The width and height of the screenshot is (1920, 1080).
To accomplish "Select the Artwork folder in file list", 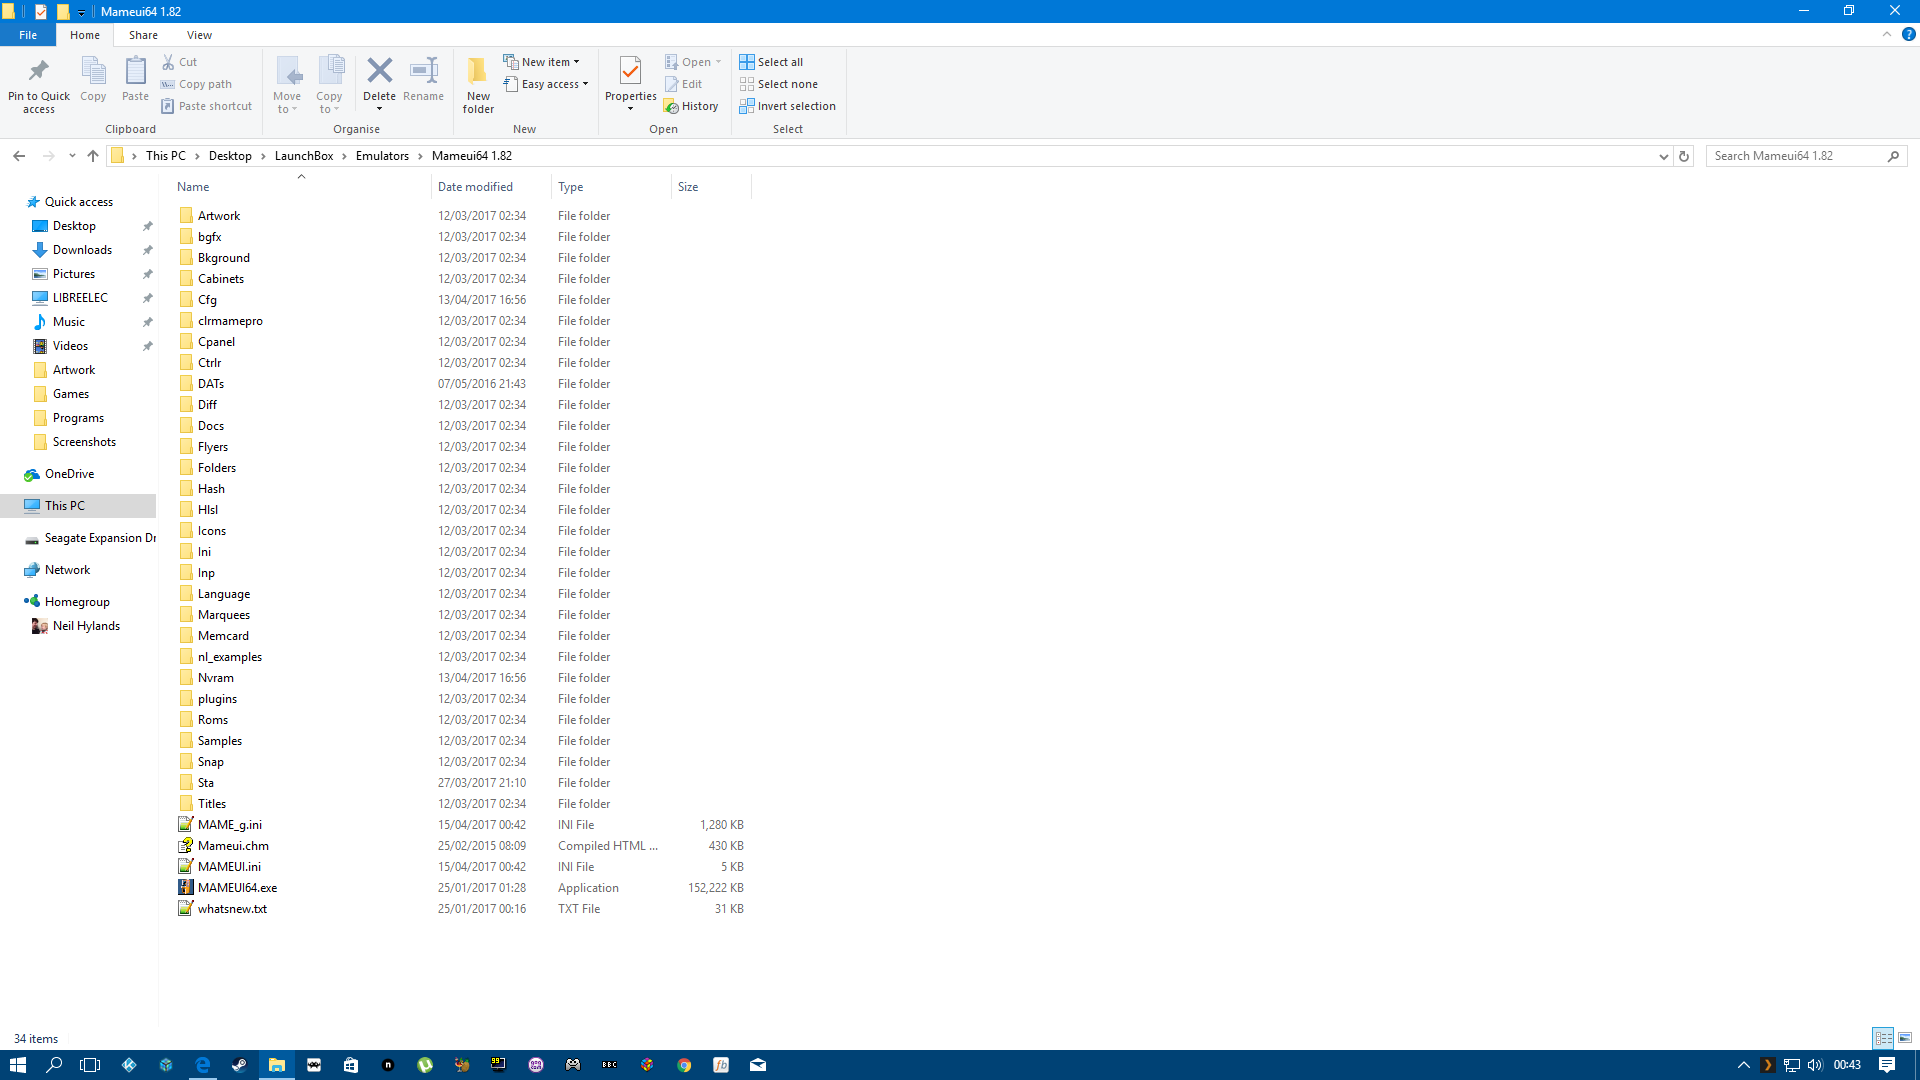I will tap(218, 216).
